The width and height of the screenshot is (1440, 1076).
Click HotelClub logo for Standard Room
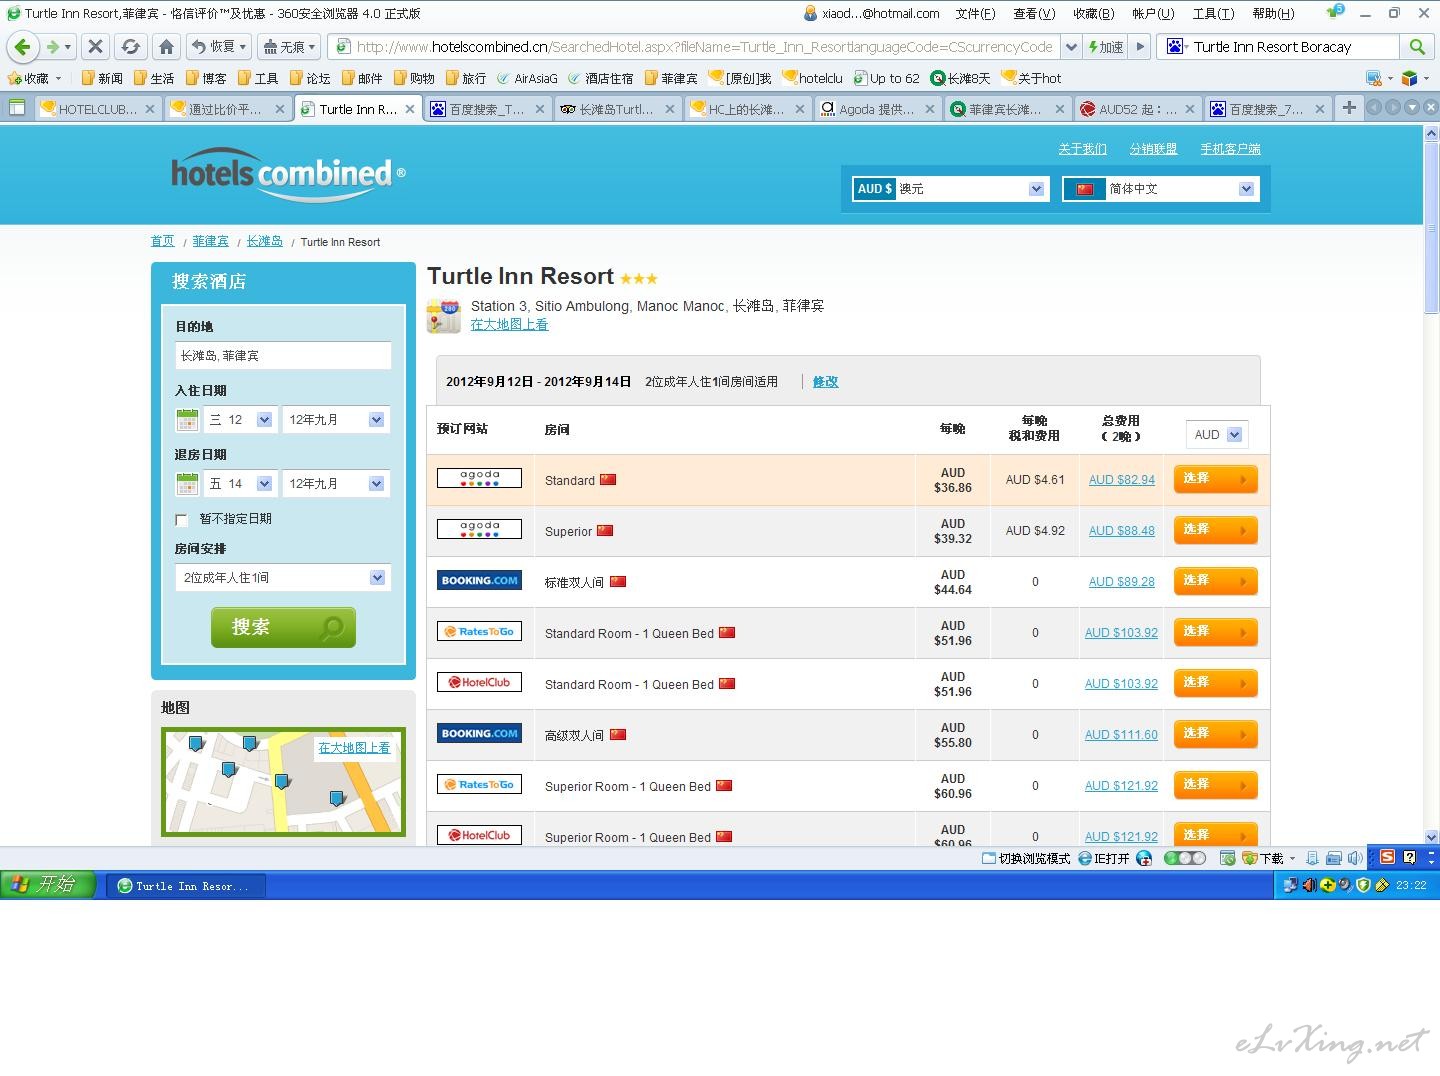click(x=479, y=682)
